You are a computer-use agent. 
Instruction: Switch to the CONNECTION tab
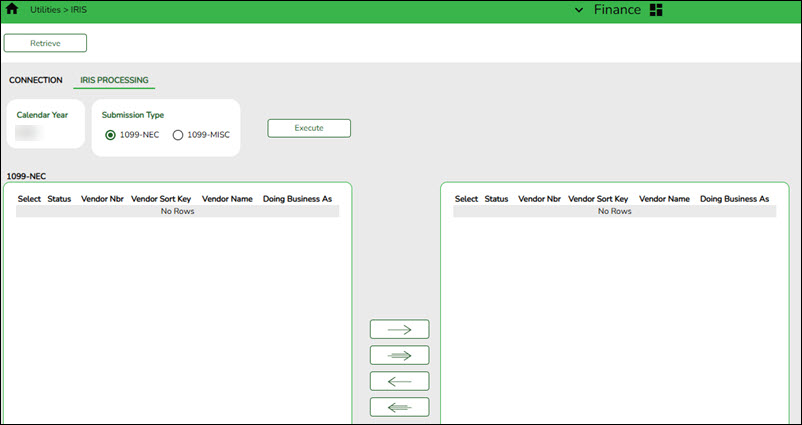(36, 80)
